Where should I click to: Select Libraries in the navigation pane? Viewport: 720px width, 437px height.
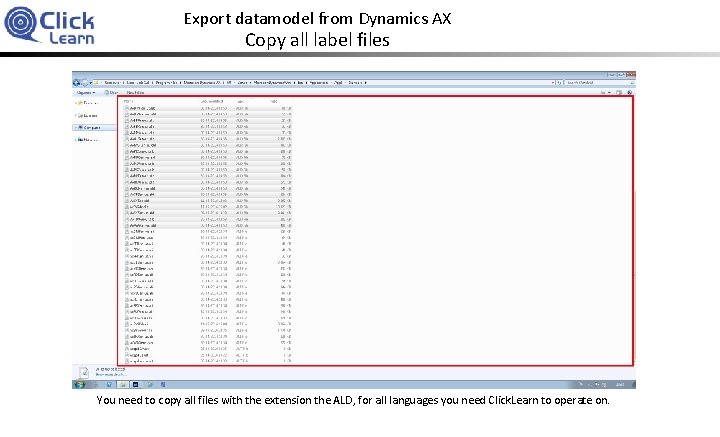click(88, 116)
